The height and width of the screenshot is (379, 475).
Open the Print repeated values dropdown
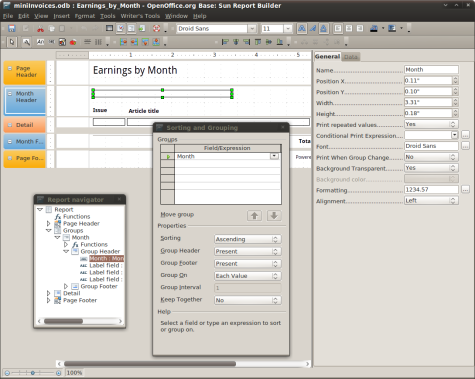(x=431, y=124)
